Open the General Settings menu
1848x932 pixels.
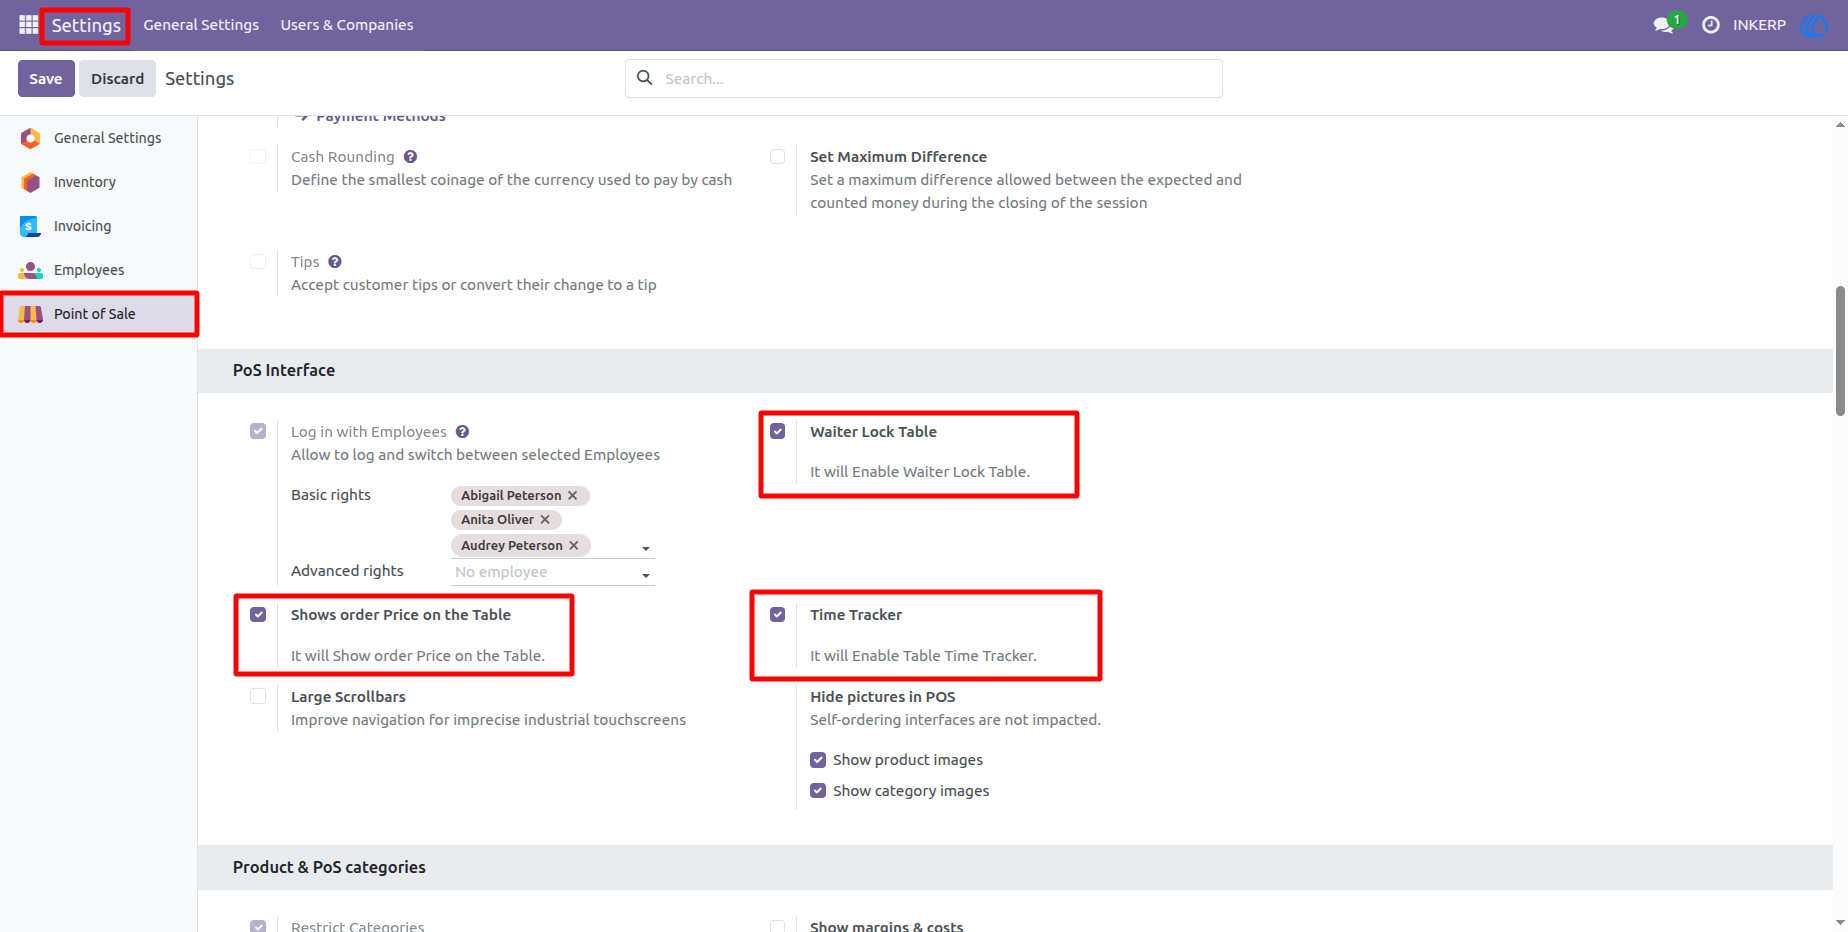(x=201, y=25)
